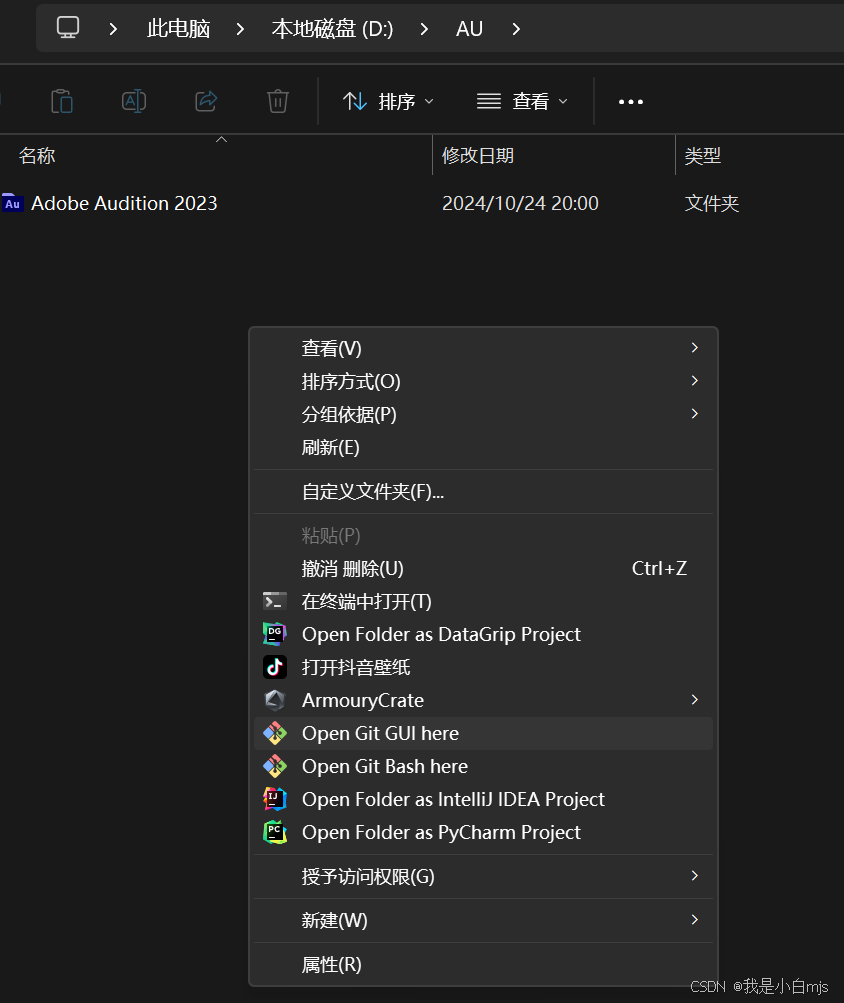Sort by the 名称 column header

(37, 155)
